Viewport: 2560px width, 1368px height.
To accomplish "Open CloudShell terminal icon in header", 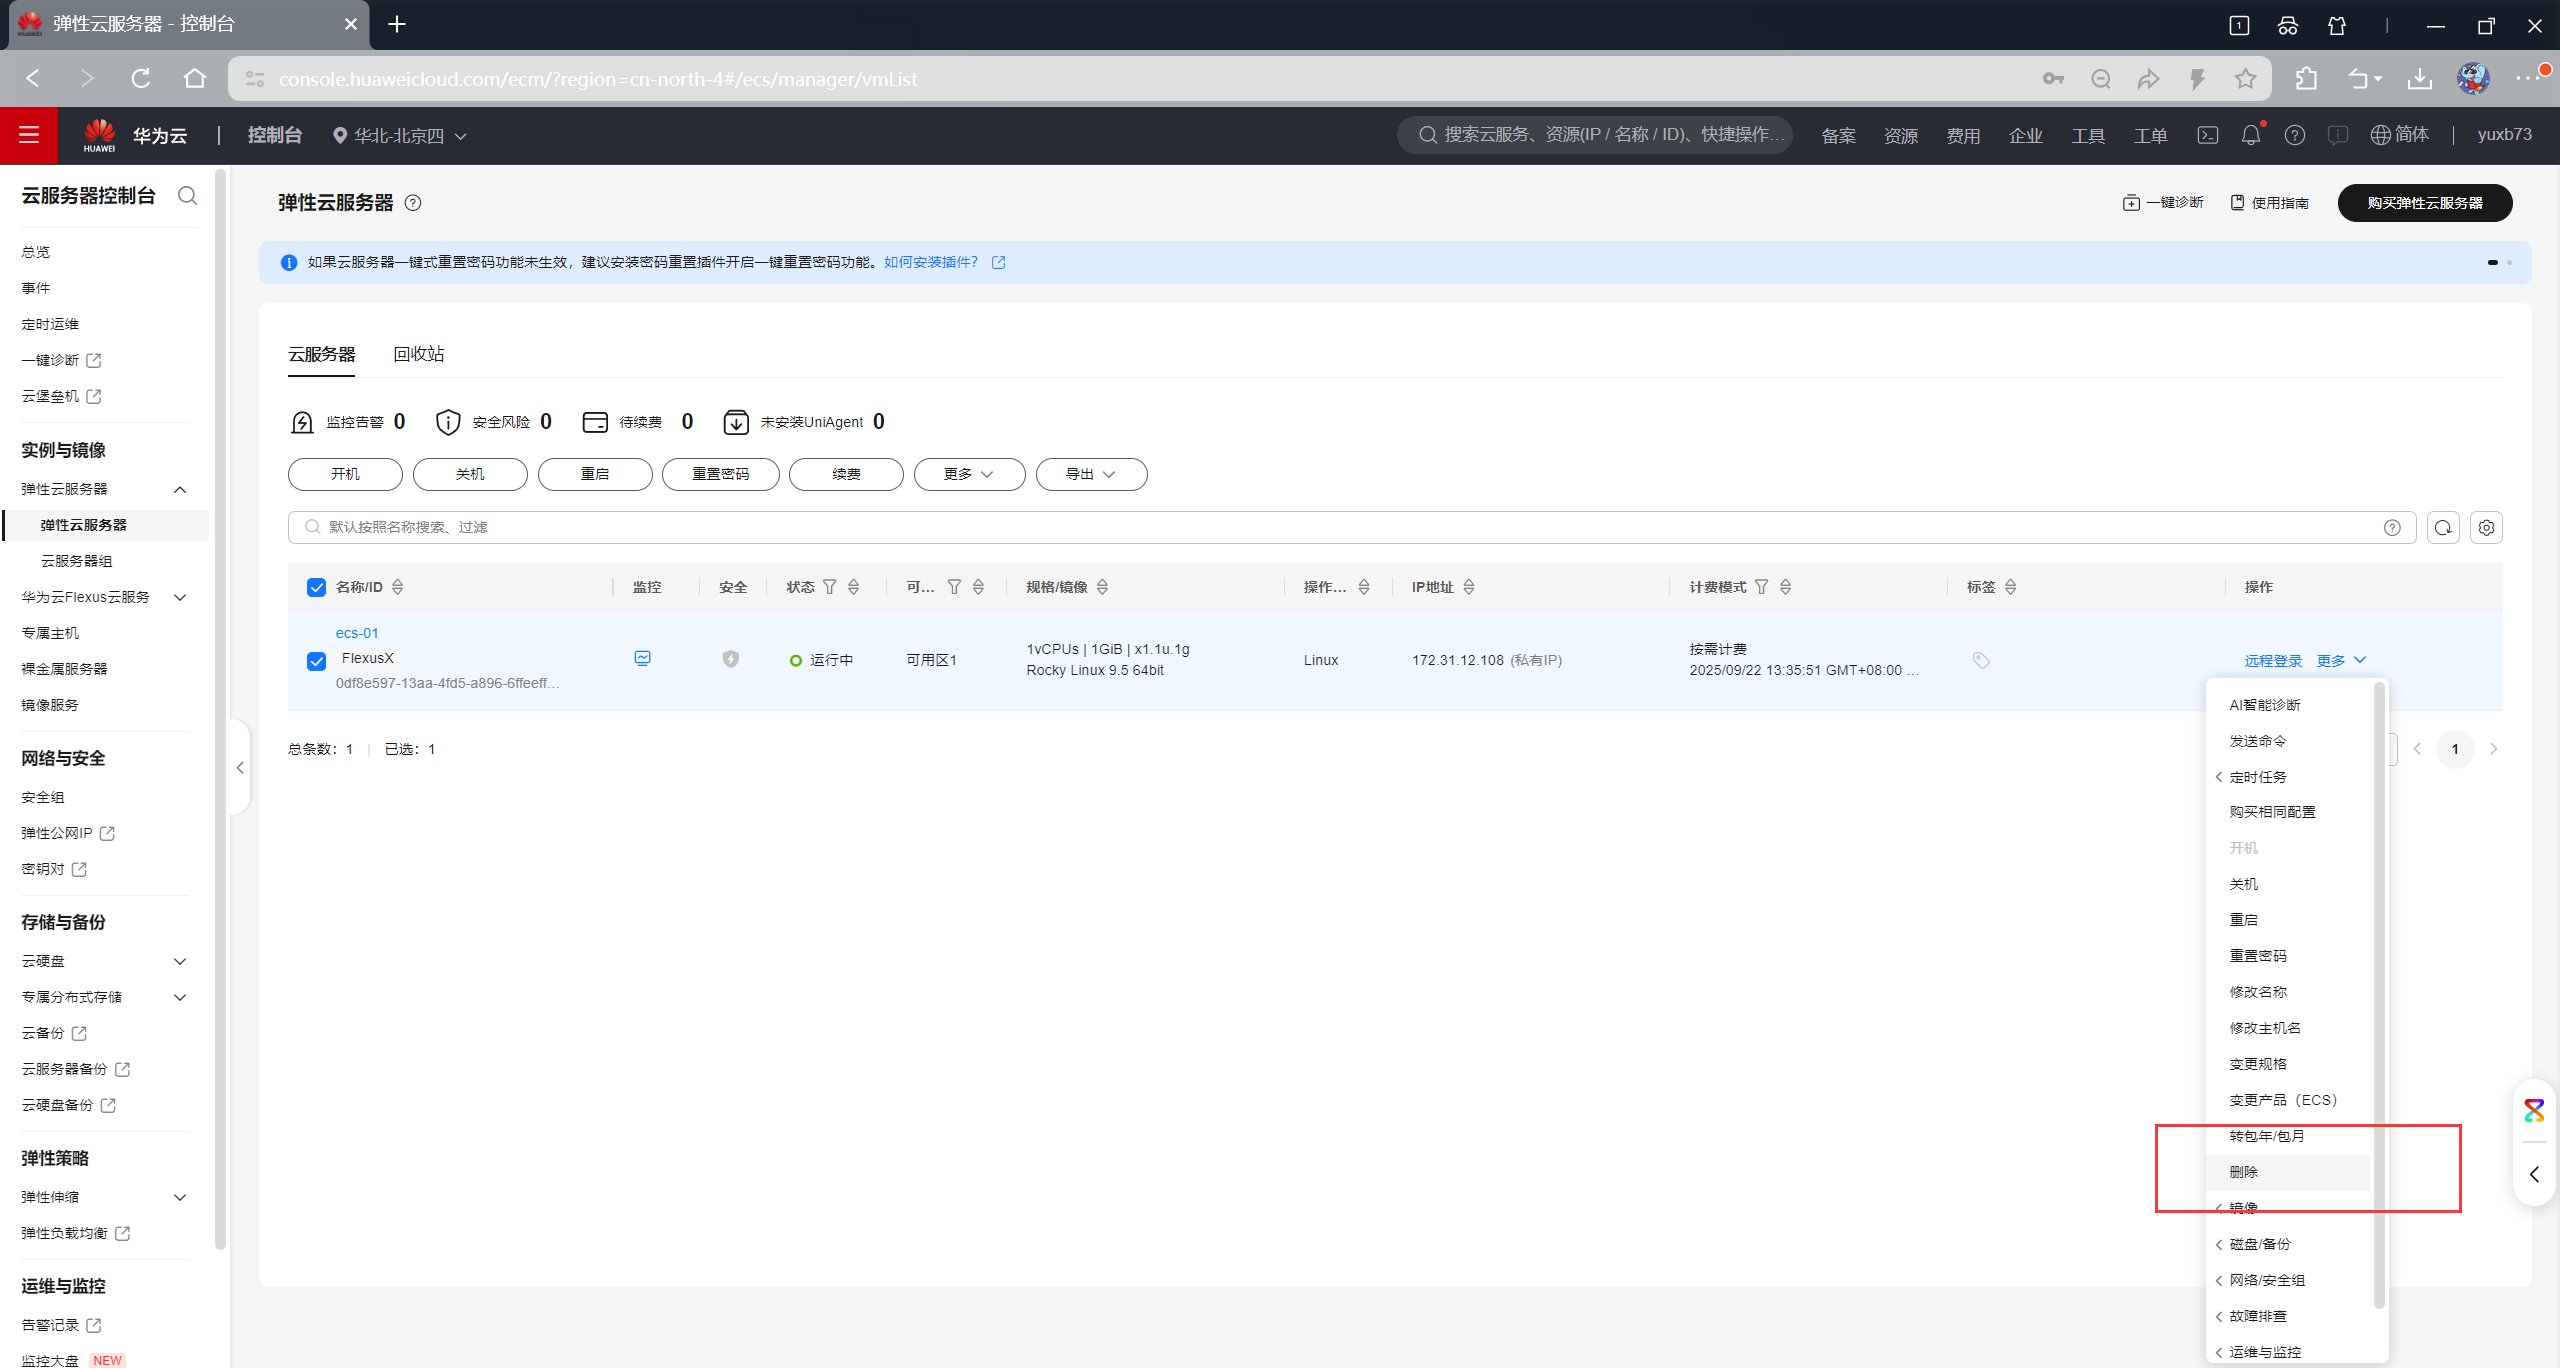I will 2207,135.
